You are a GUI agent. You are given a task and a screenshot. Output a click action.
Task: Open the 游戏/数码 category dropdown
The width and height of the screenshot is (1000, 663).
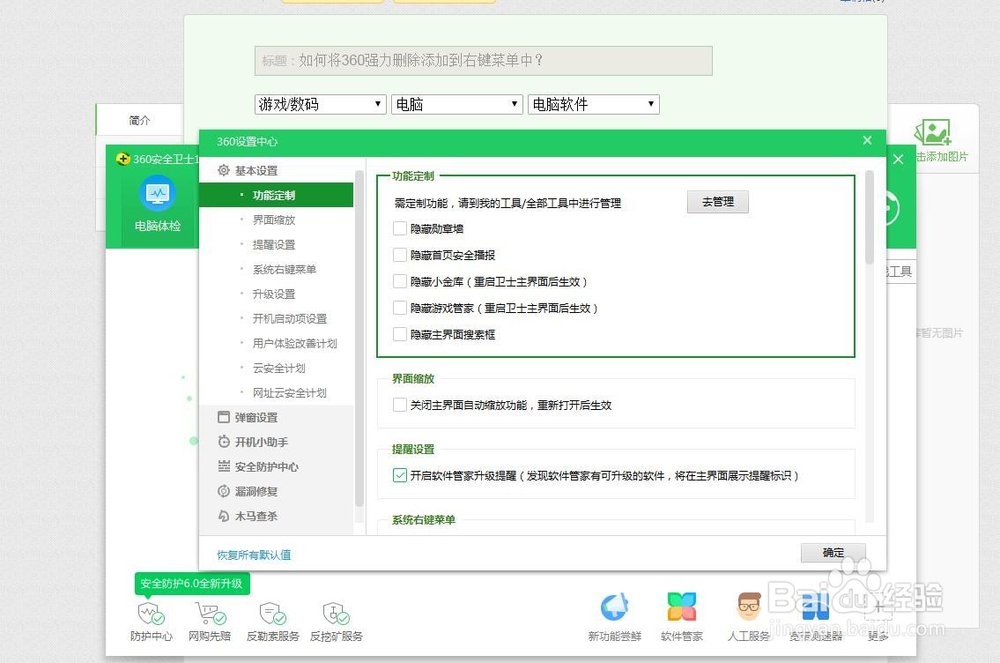tap(320, 104)
